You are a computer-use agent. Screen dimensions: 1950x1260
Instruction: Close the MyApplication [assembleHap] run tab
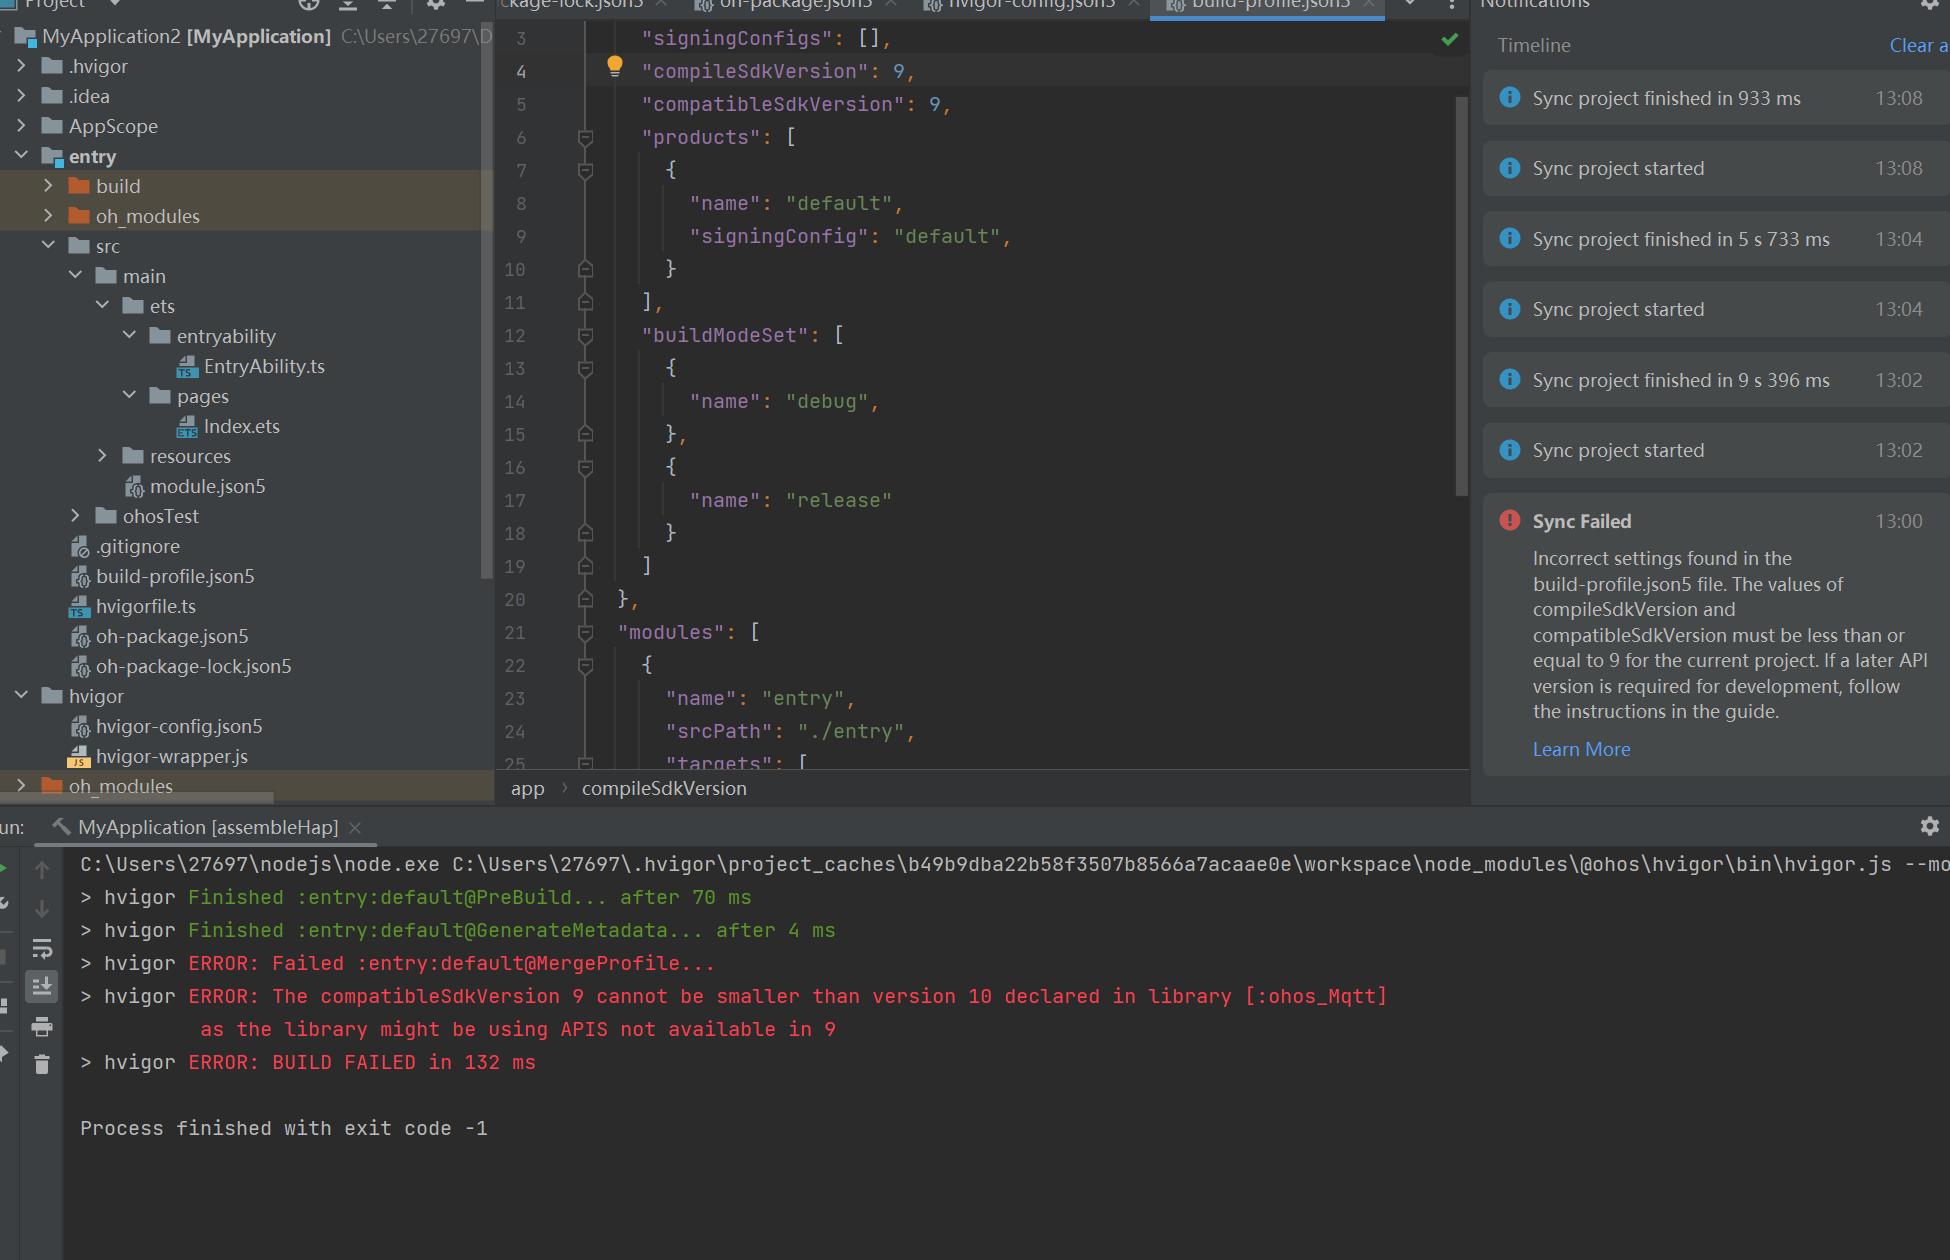(355, 827)
